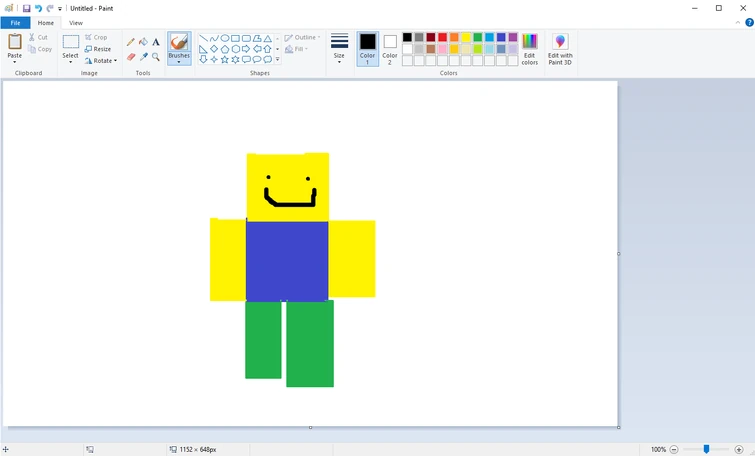Choose the Rounded rectangular callout shape

pos(246,59)
